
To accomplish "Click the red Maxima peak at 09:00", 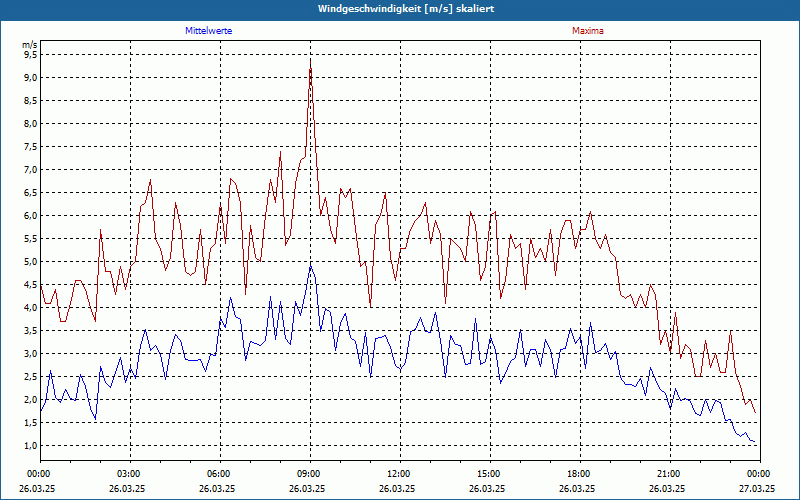I will [310, 61].
